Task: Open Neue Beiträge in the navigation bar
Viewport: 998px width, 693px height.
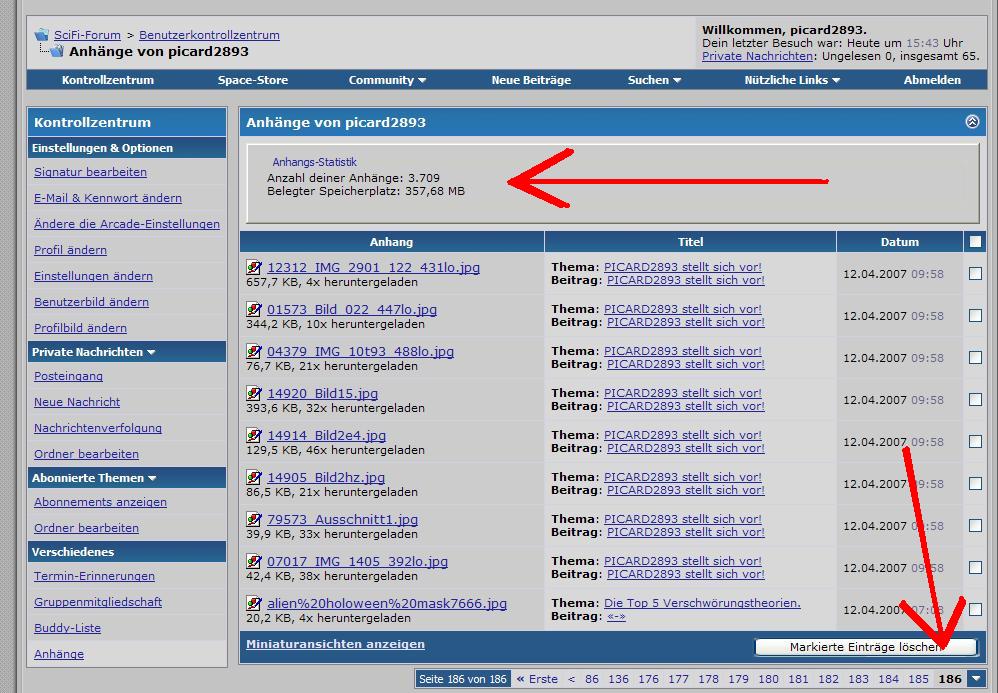Action: (x=531, y=80)
